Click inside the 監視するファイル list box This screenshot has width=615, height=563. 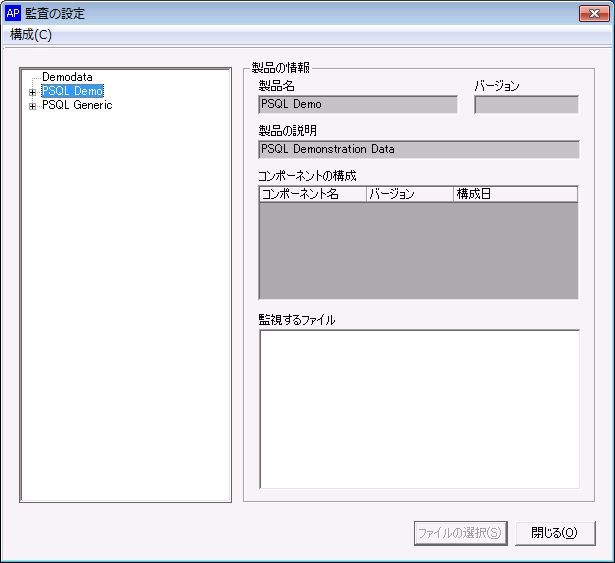[x=419, y=408]
